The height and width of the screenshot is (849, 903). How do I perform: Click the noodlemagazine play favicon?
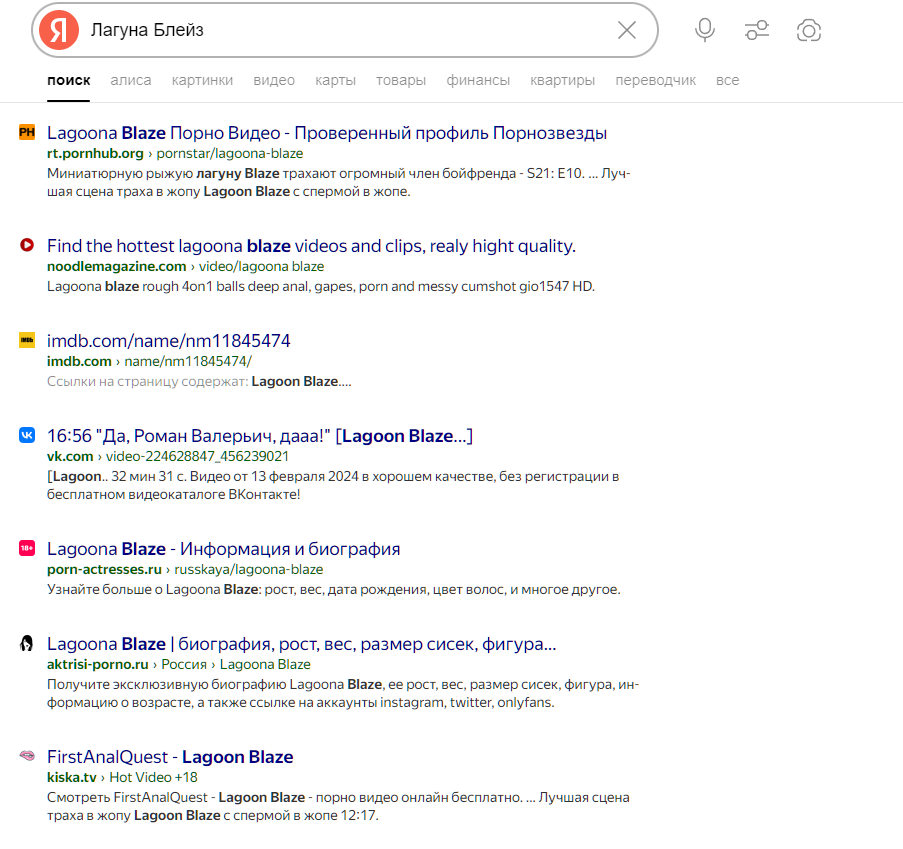pos(27,245)
